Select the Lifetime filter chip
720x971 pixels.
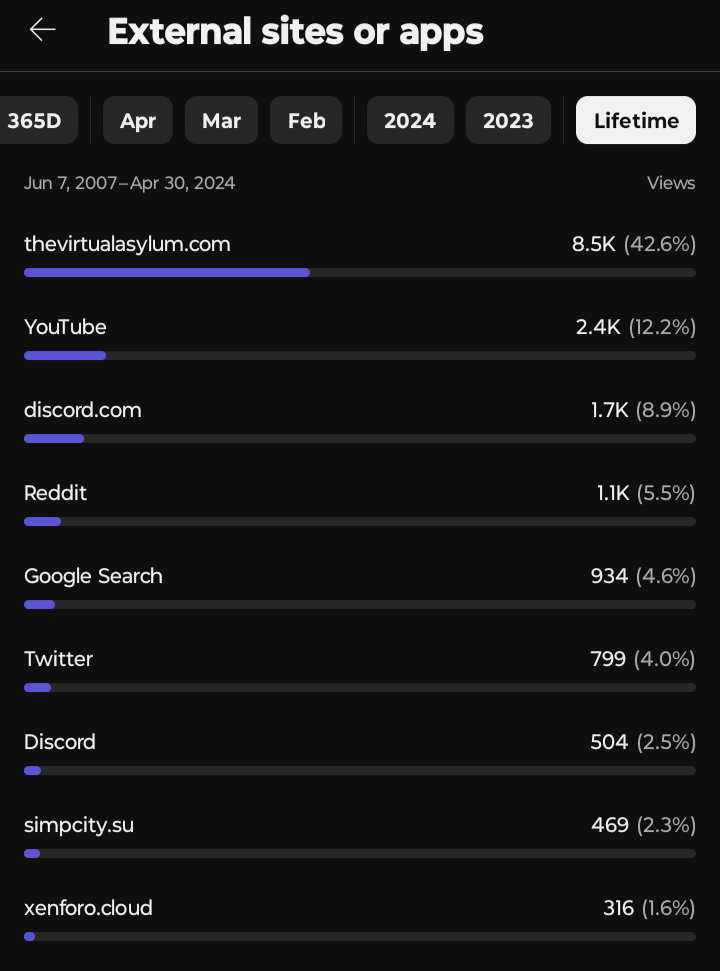coord(636,120)
